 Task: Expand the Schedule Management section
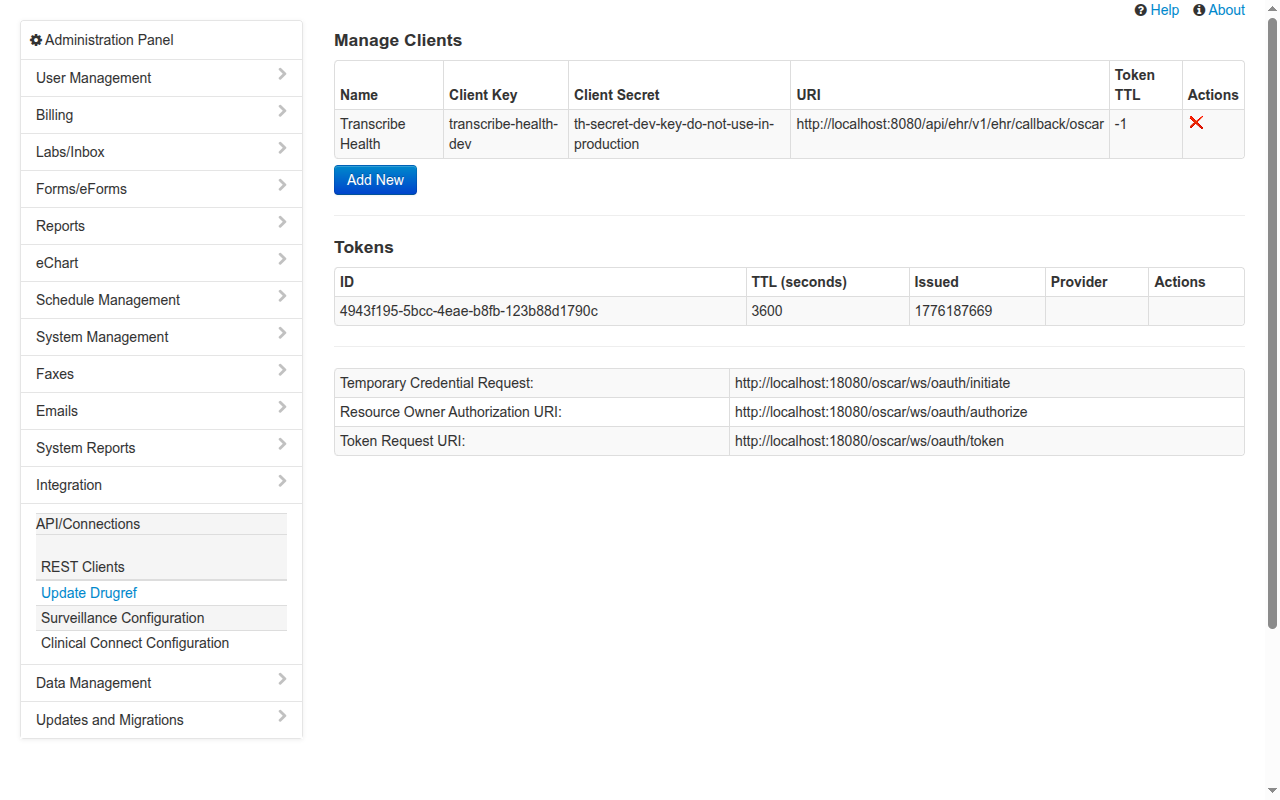(160, 299)
